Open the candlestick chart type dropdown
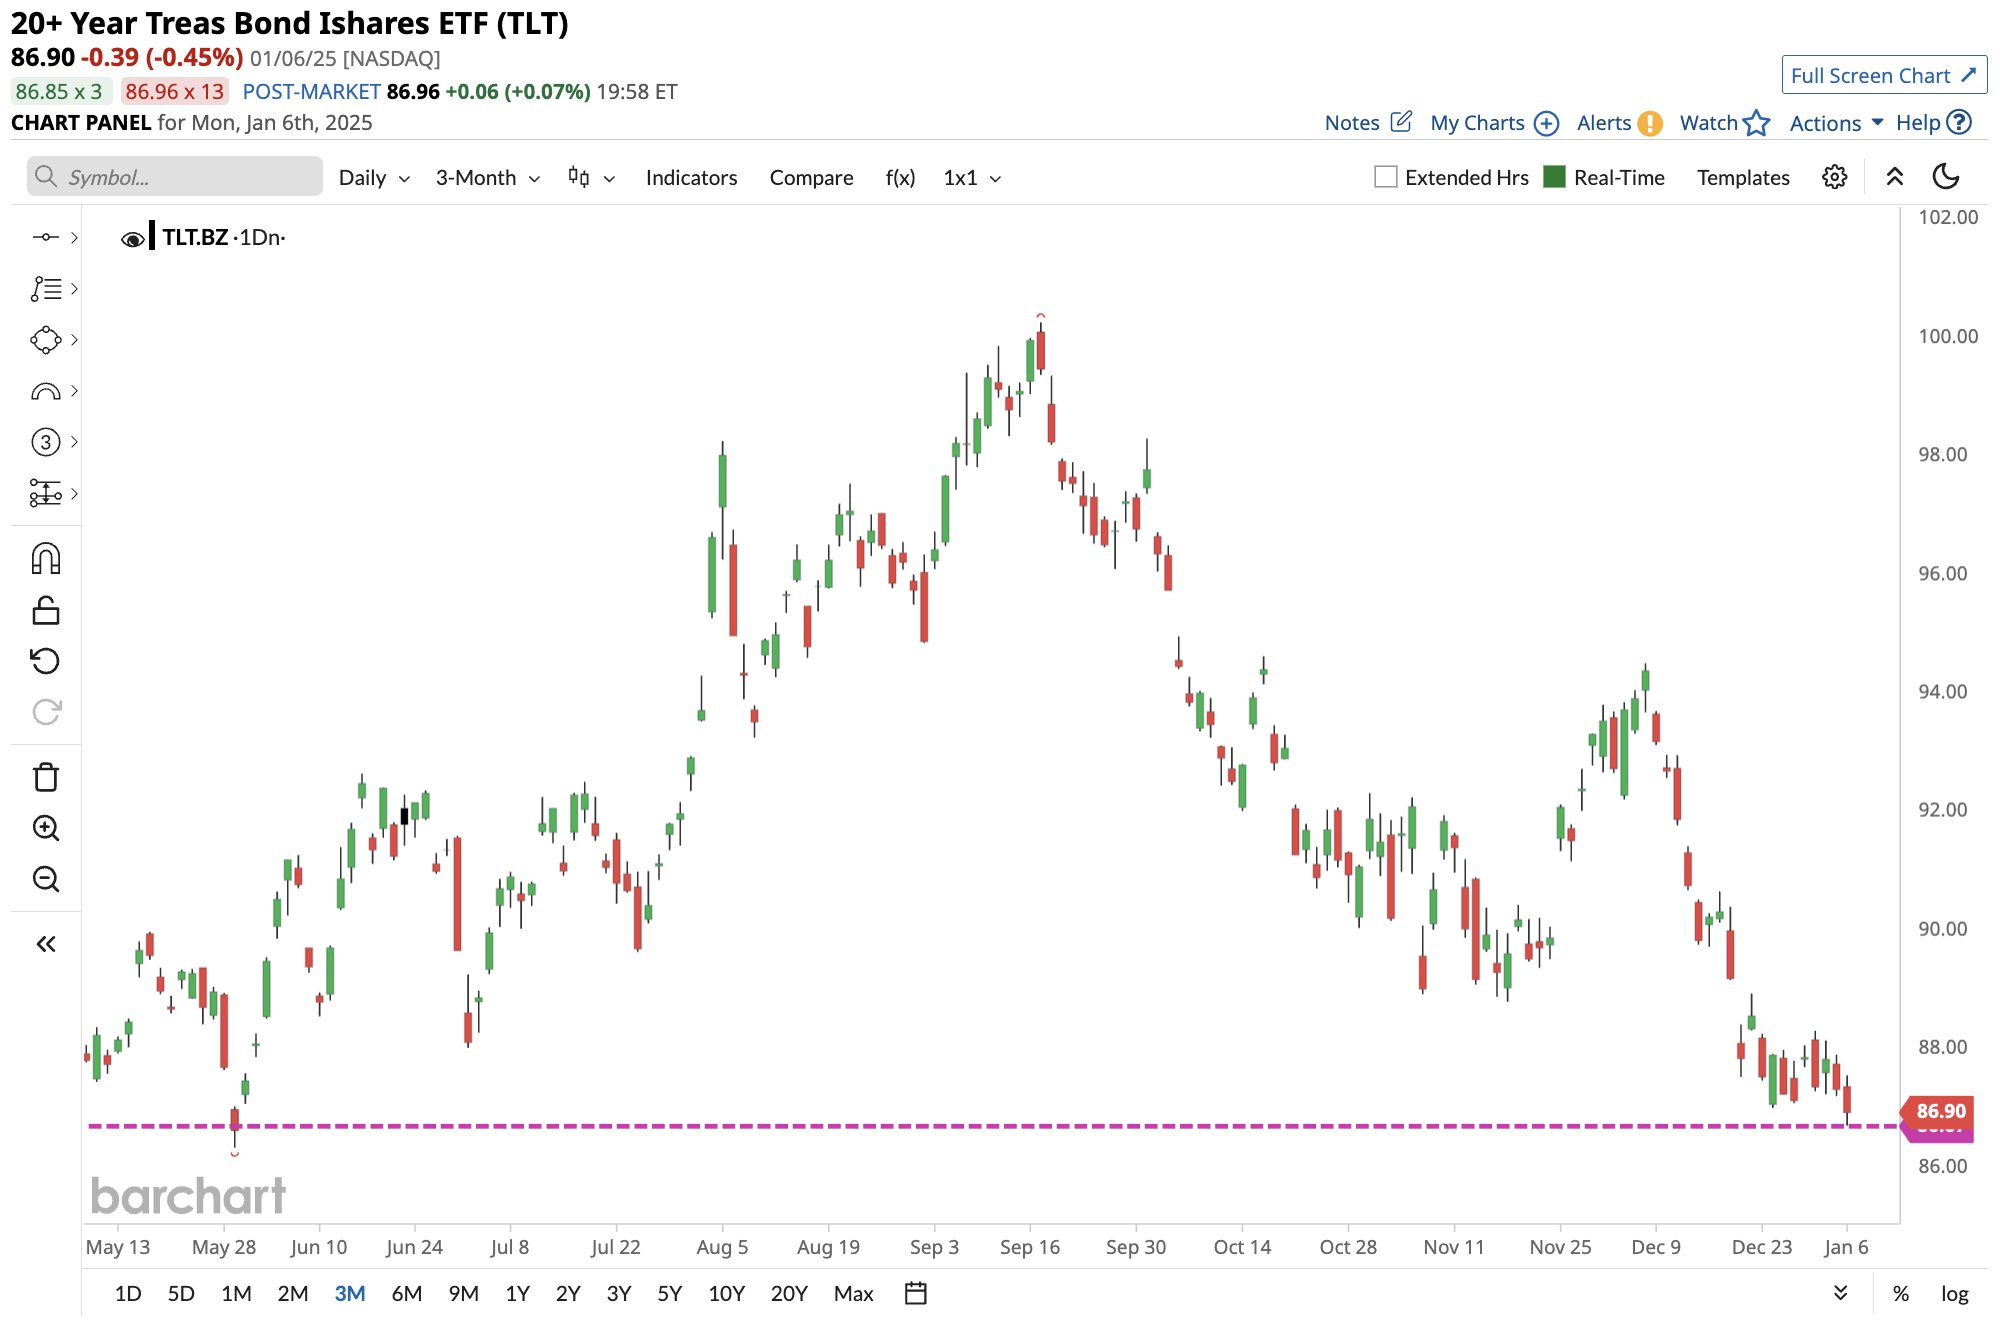This screenshot has height=1332, width=2000. (591, 177)
